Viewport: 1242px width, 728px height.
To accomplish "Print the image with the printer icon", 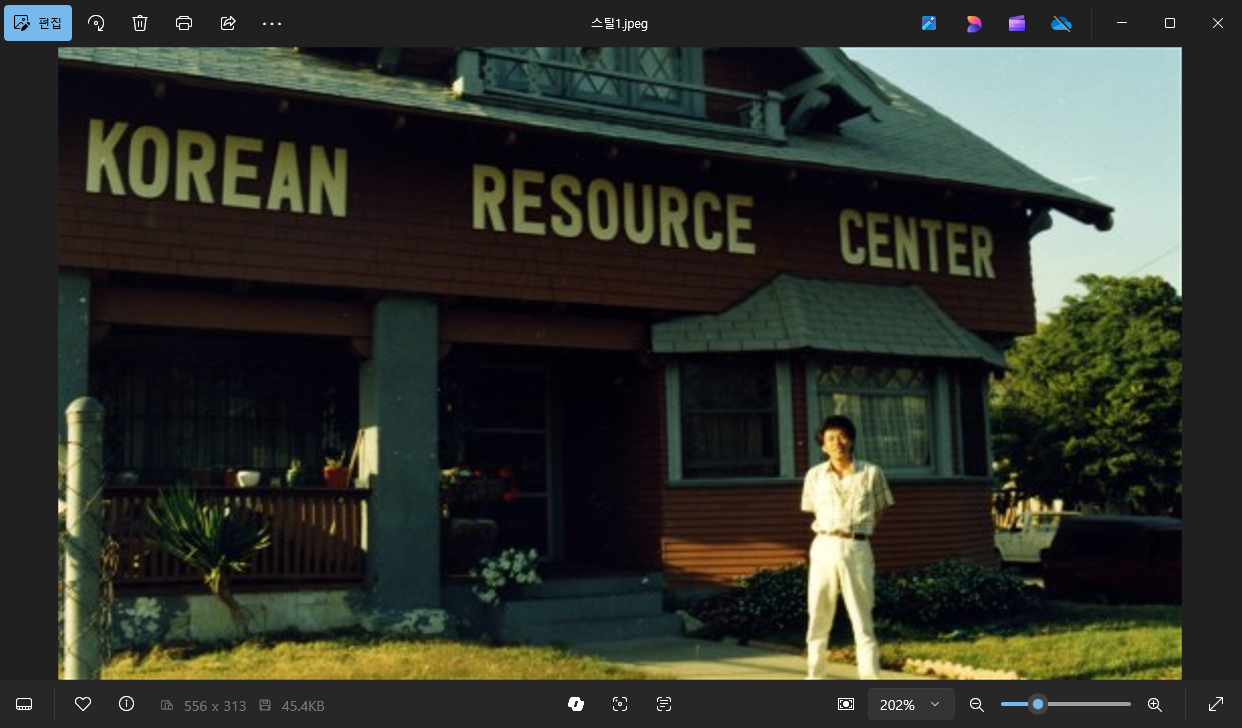I will (184, 23).
